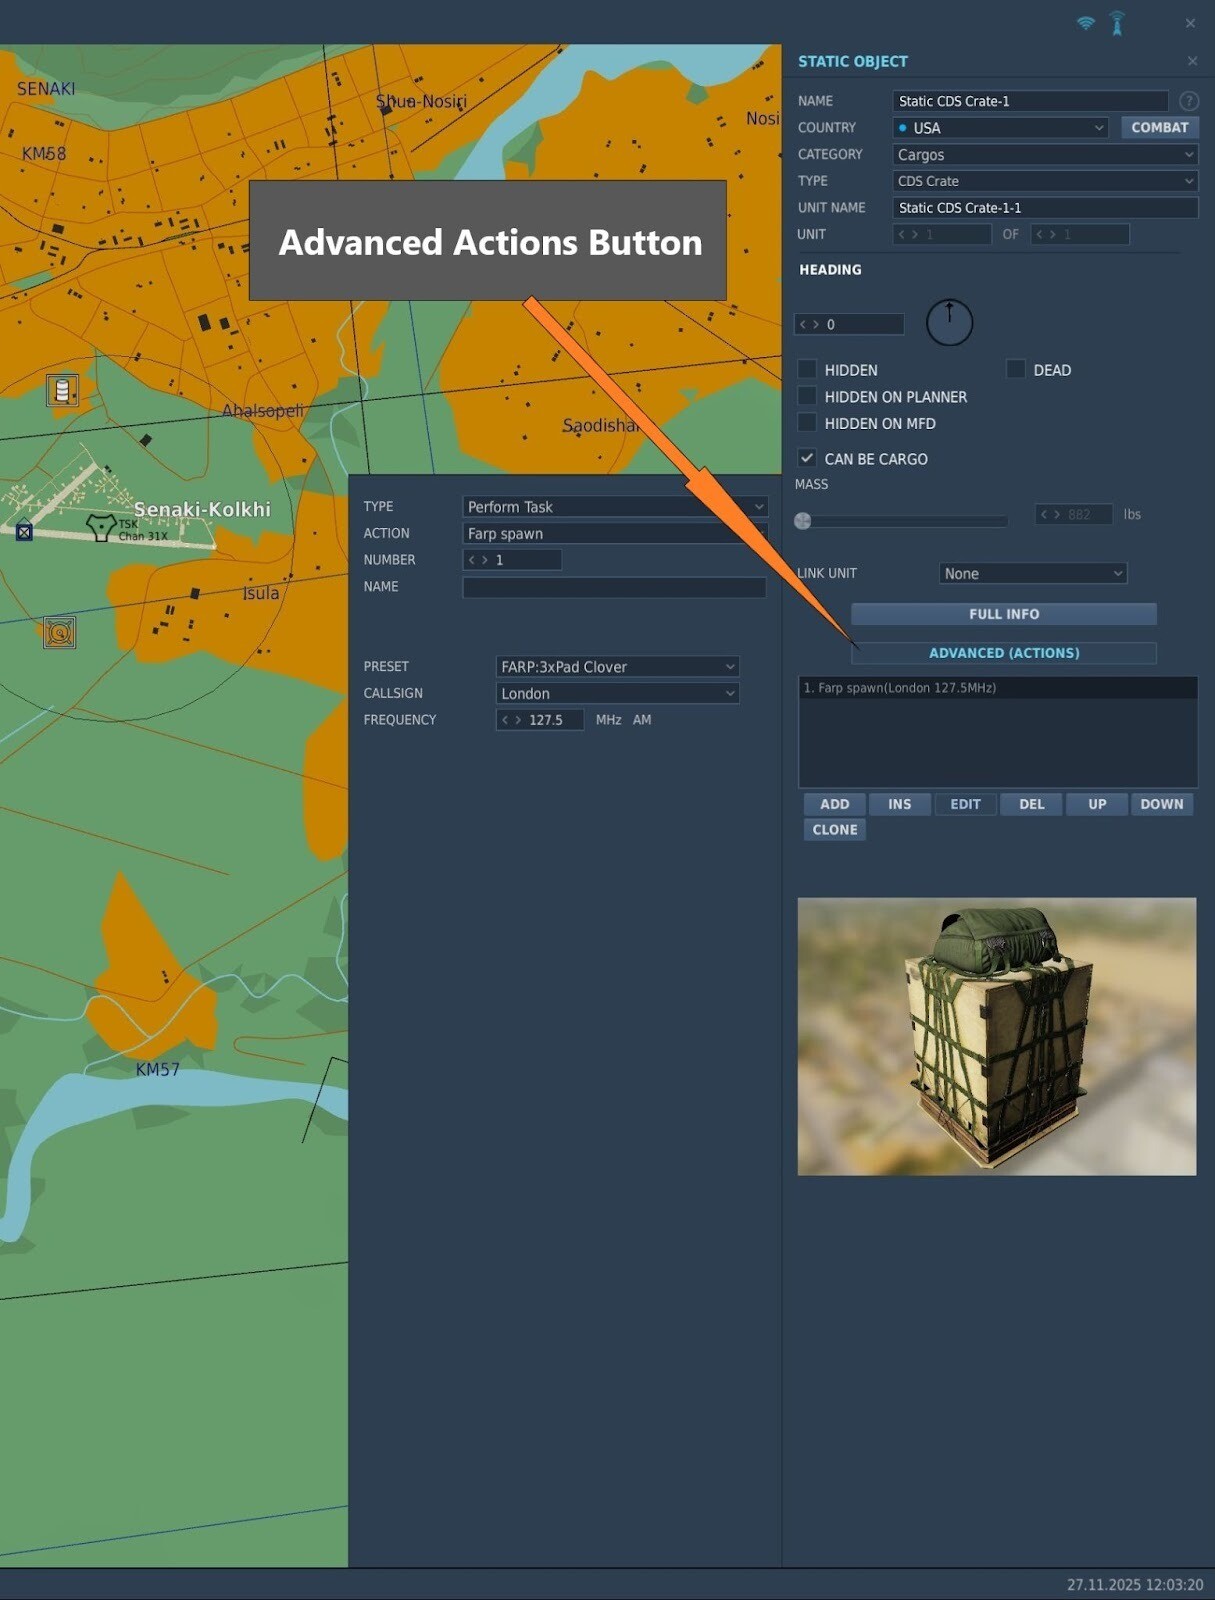Click the Isula town label on map
This screenshot has width=1215, height=1600.
261,593
